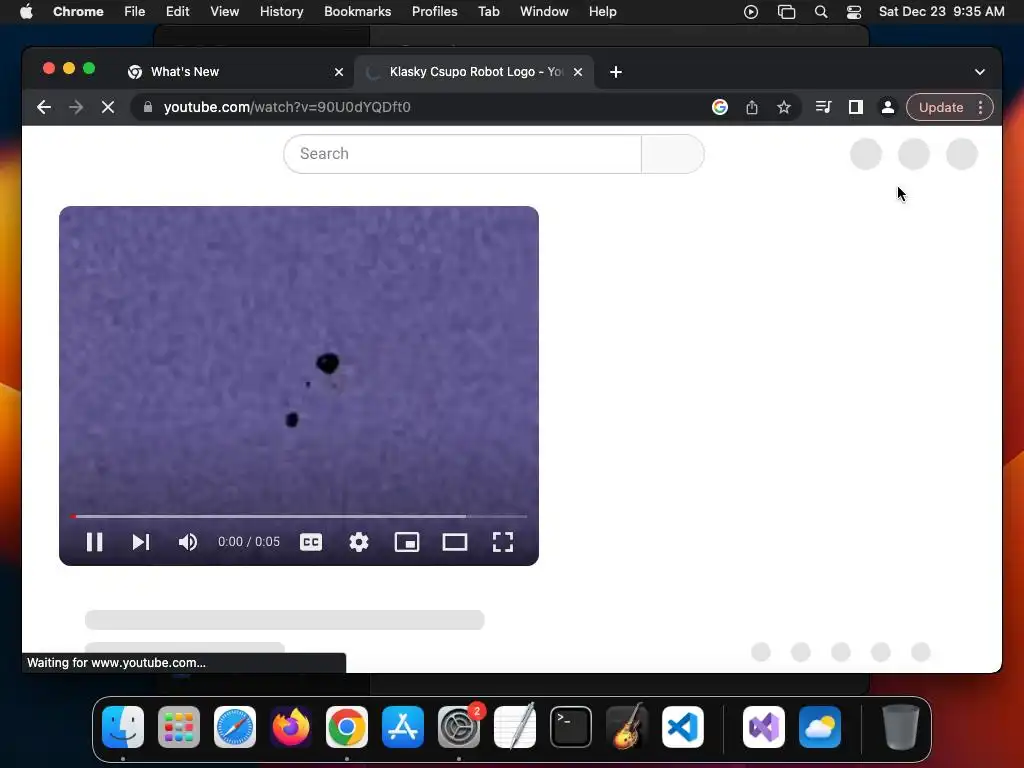Open Spotlight search in menu bar
The image size is (1024, 768).
[x=821, y=12]
